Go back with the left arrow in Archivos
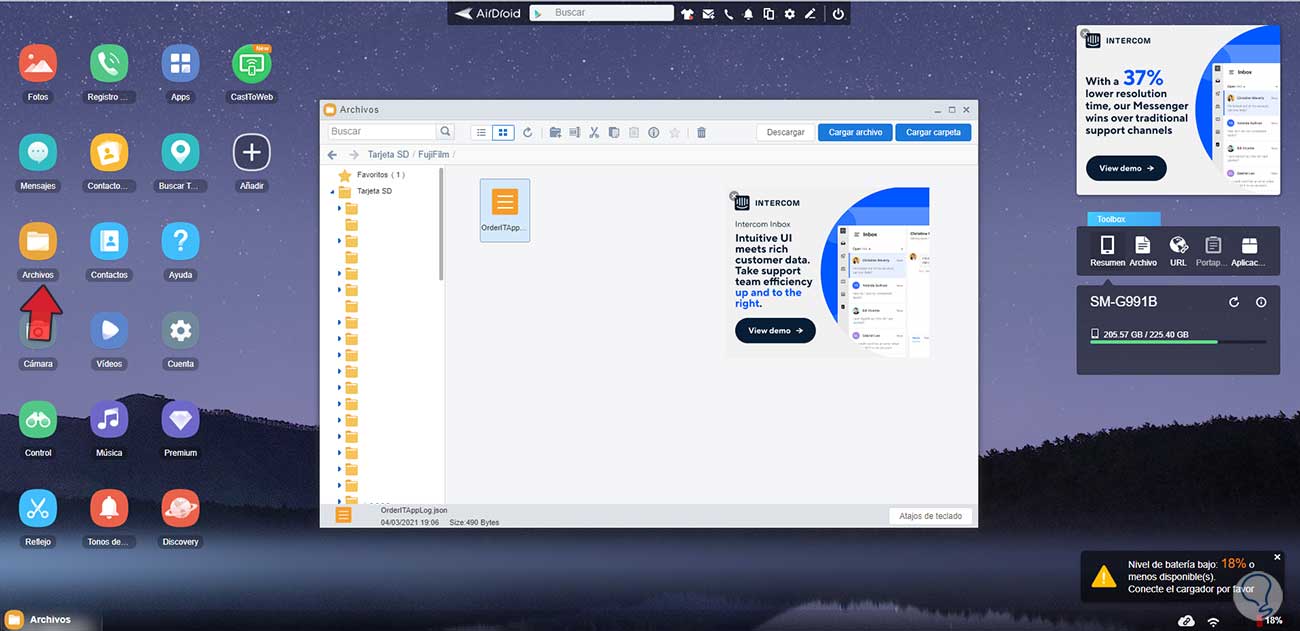 (x=333, y=155)
